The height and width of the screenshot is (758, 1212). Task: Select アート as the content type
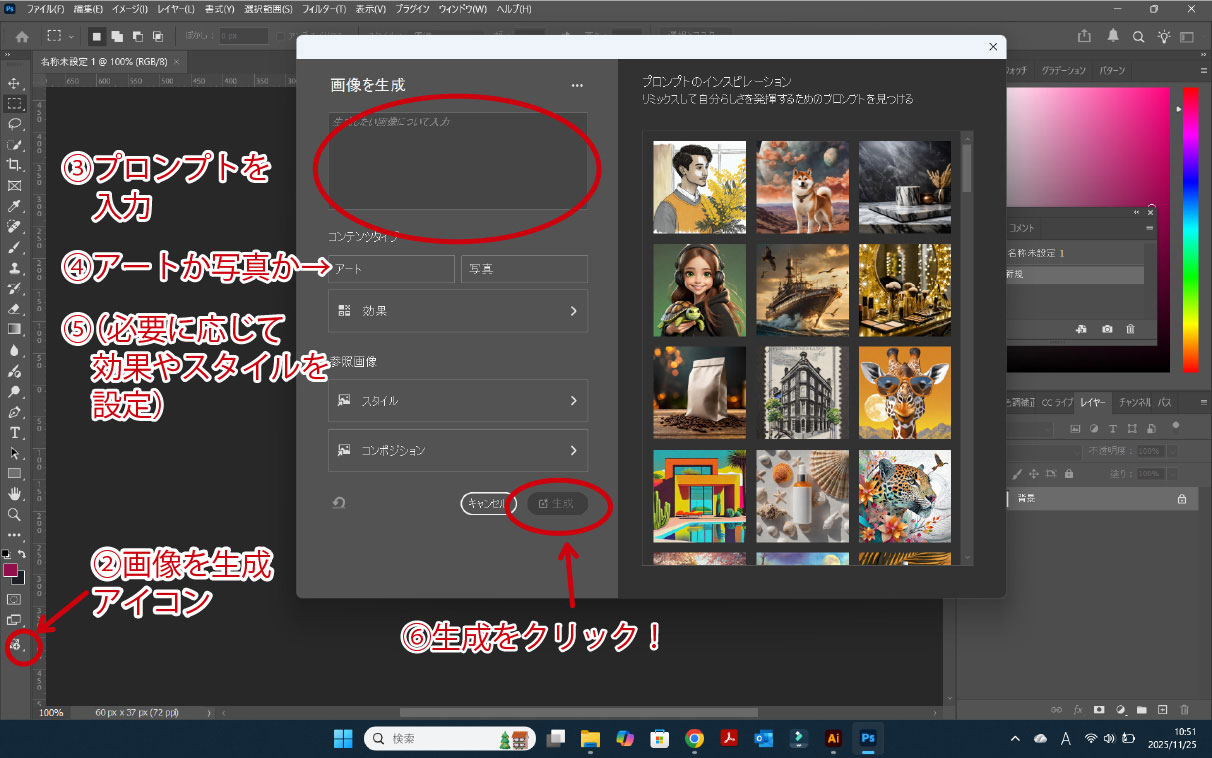(390, 269)
